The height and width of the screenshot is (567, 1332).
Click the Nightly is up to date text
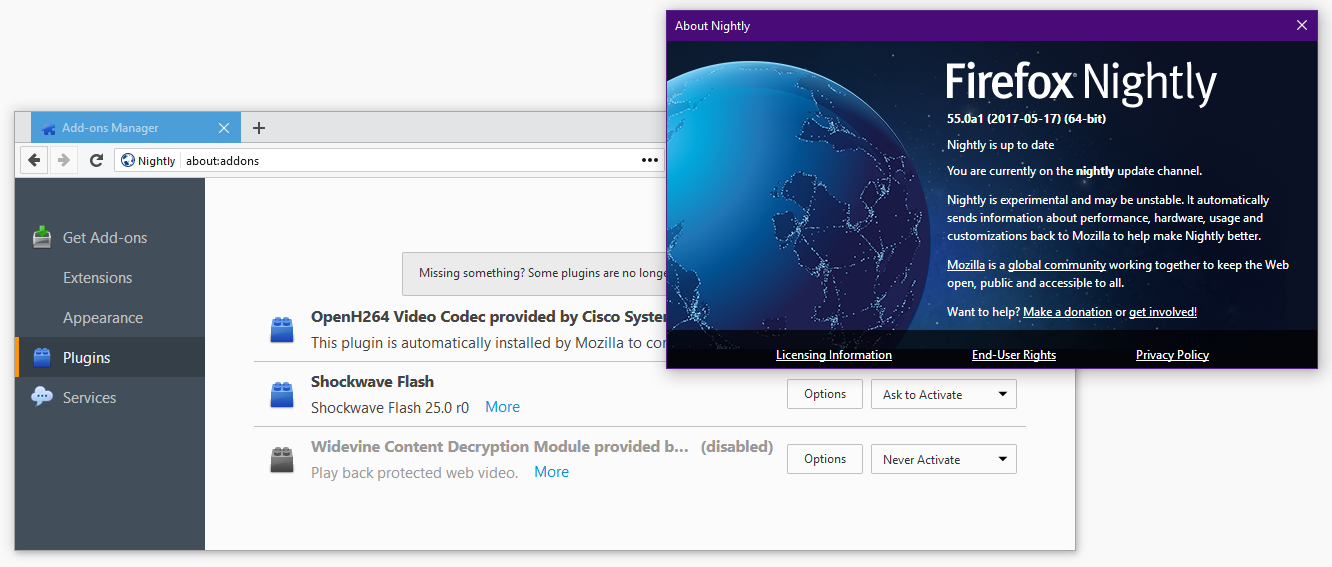[x=1000, y=145]
